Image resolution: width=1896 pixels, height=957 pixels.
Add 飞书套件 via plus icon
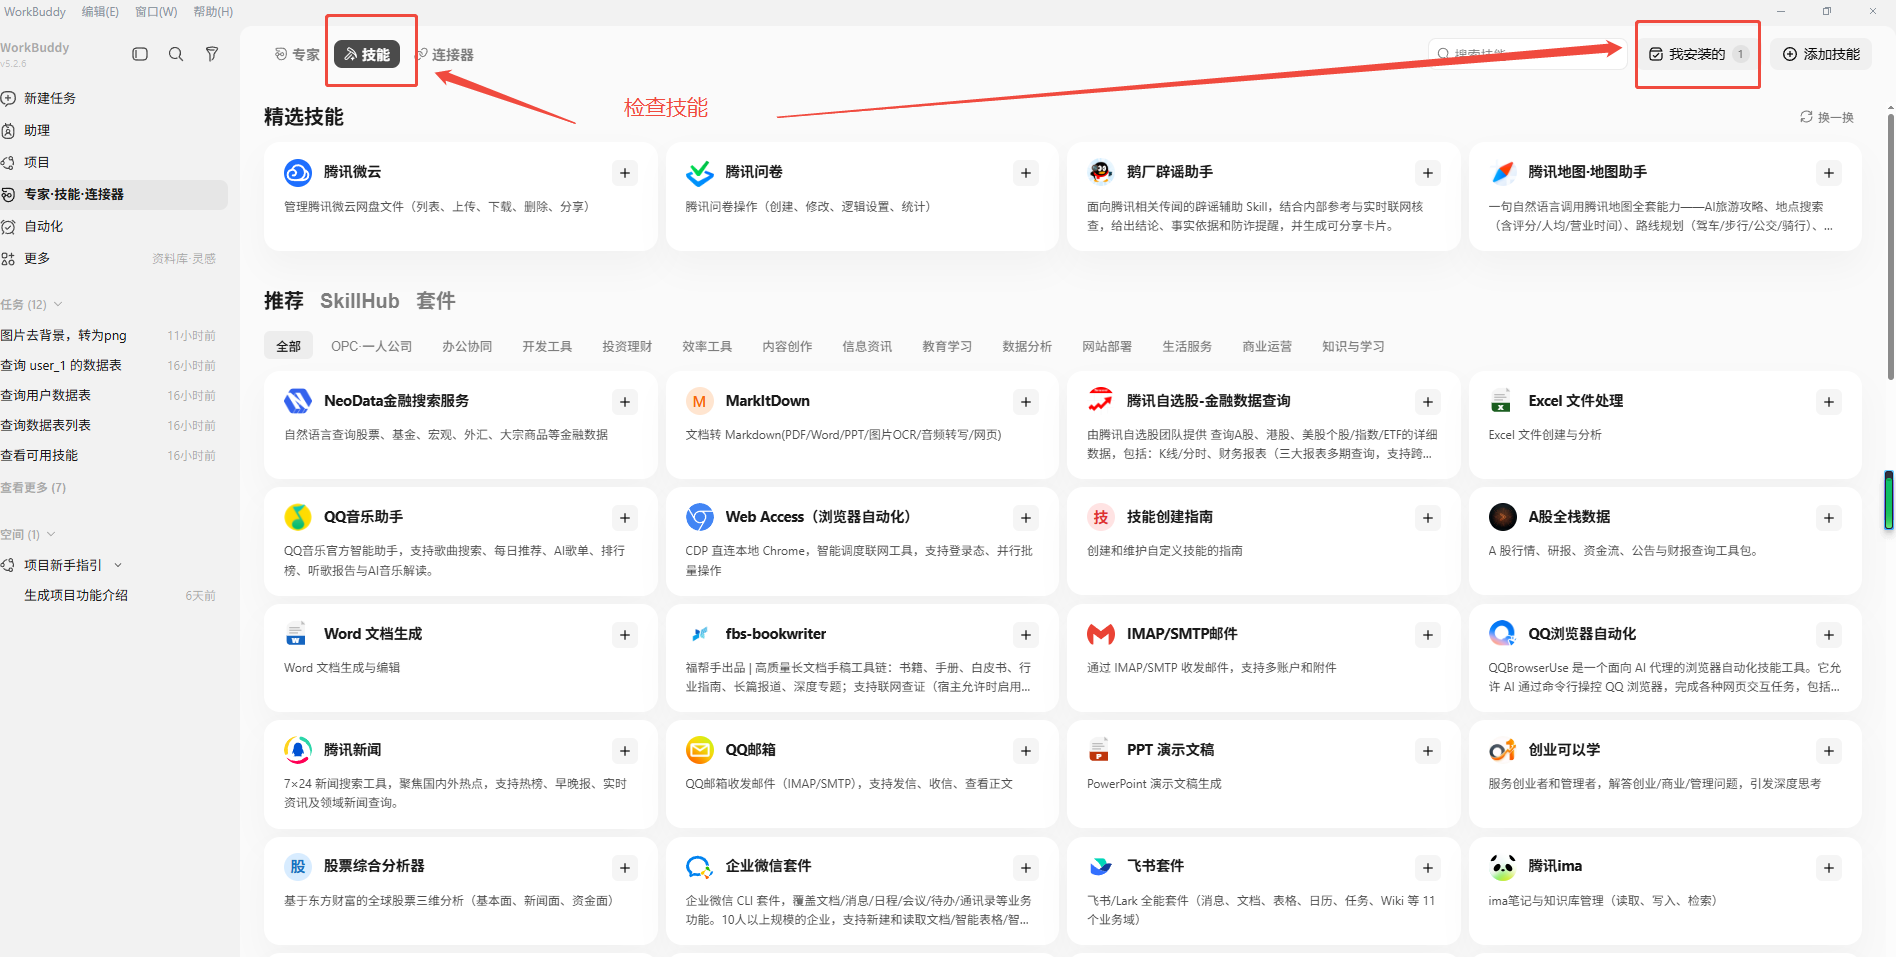point(1428,868)
